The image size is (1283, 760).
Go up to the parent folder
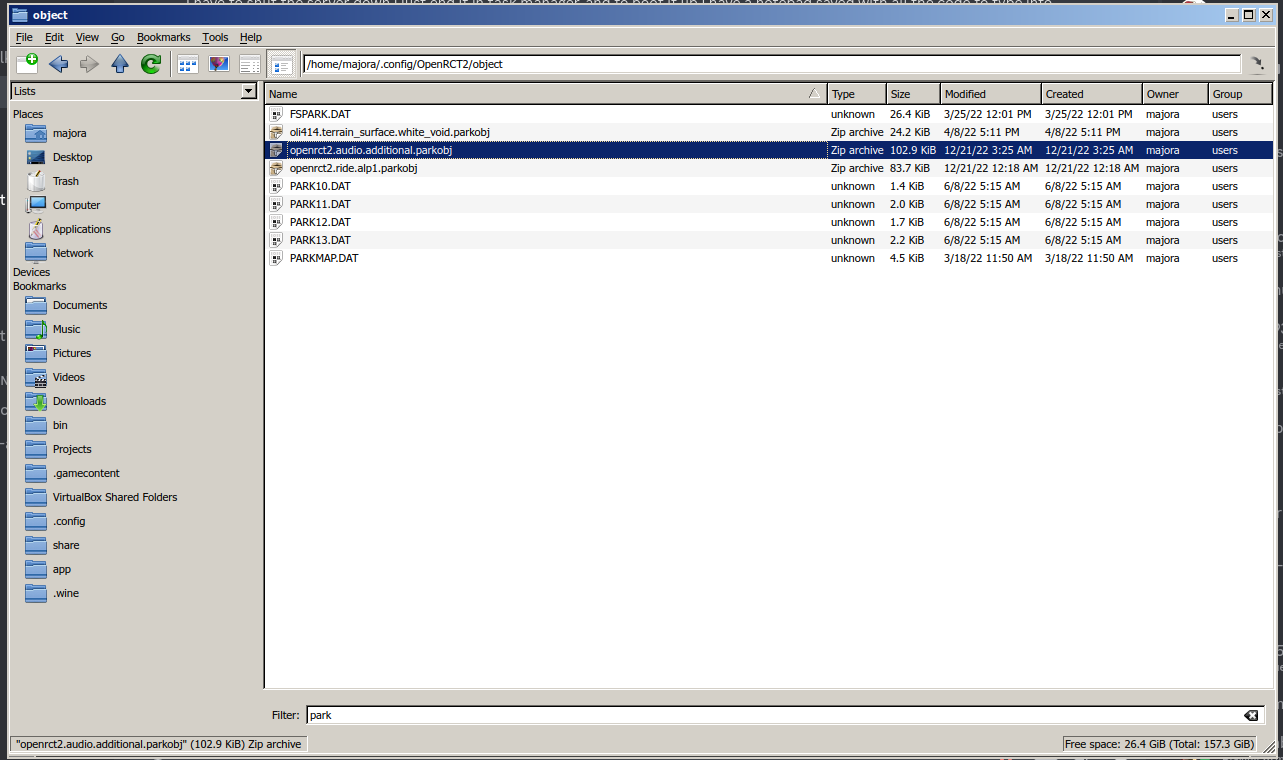tap(119, 63)
